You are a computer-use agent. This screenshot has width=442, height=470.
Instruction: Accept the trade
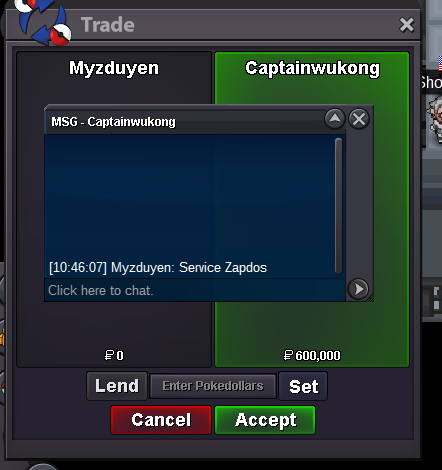click(265, 420)
